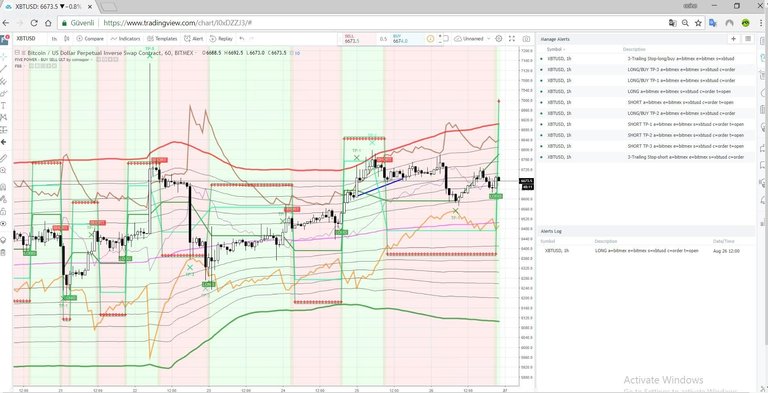Viewport: 768px width, 393px height.
Task: Click the Compare symbol button
Action: [x=90, y=39]
